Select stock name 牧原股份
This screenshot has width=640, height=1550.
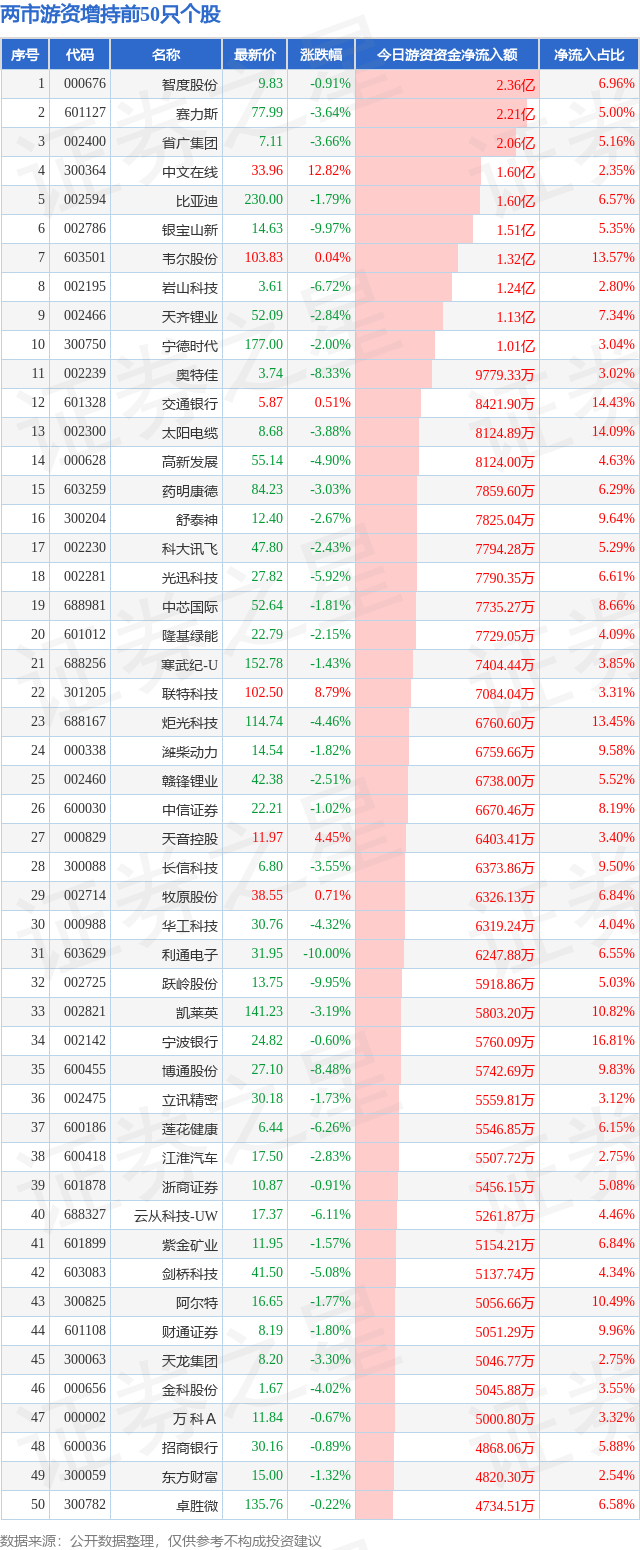190,896
